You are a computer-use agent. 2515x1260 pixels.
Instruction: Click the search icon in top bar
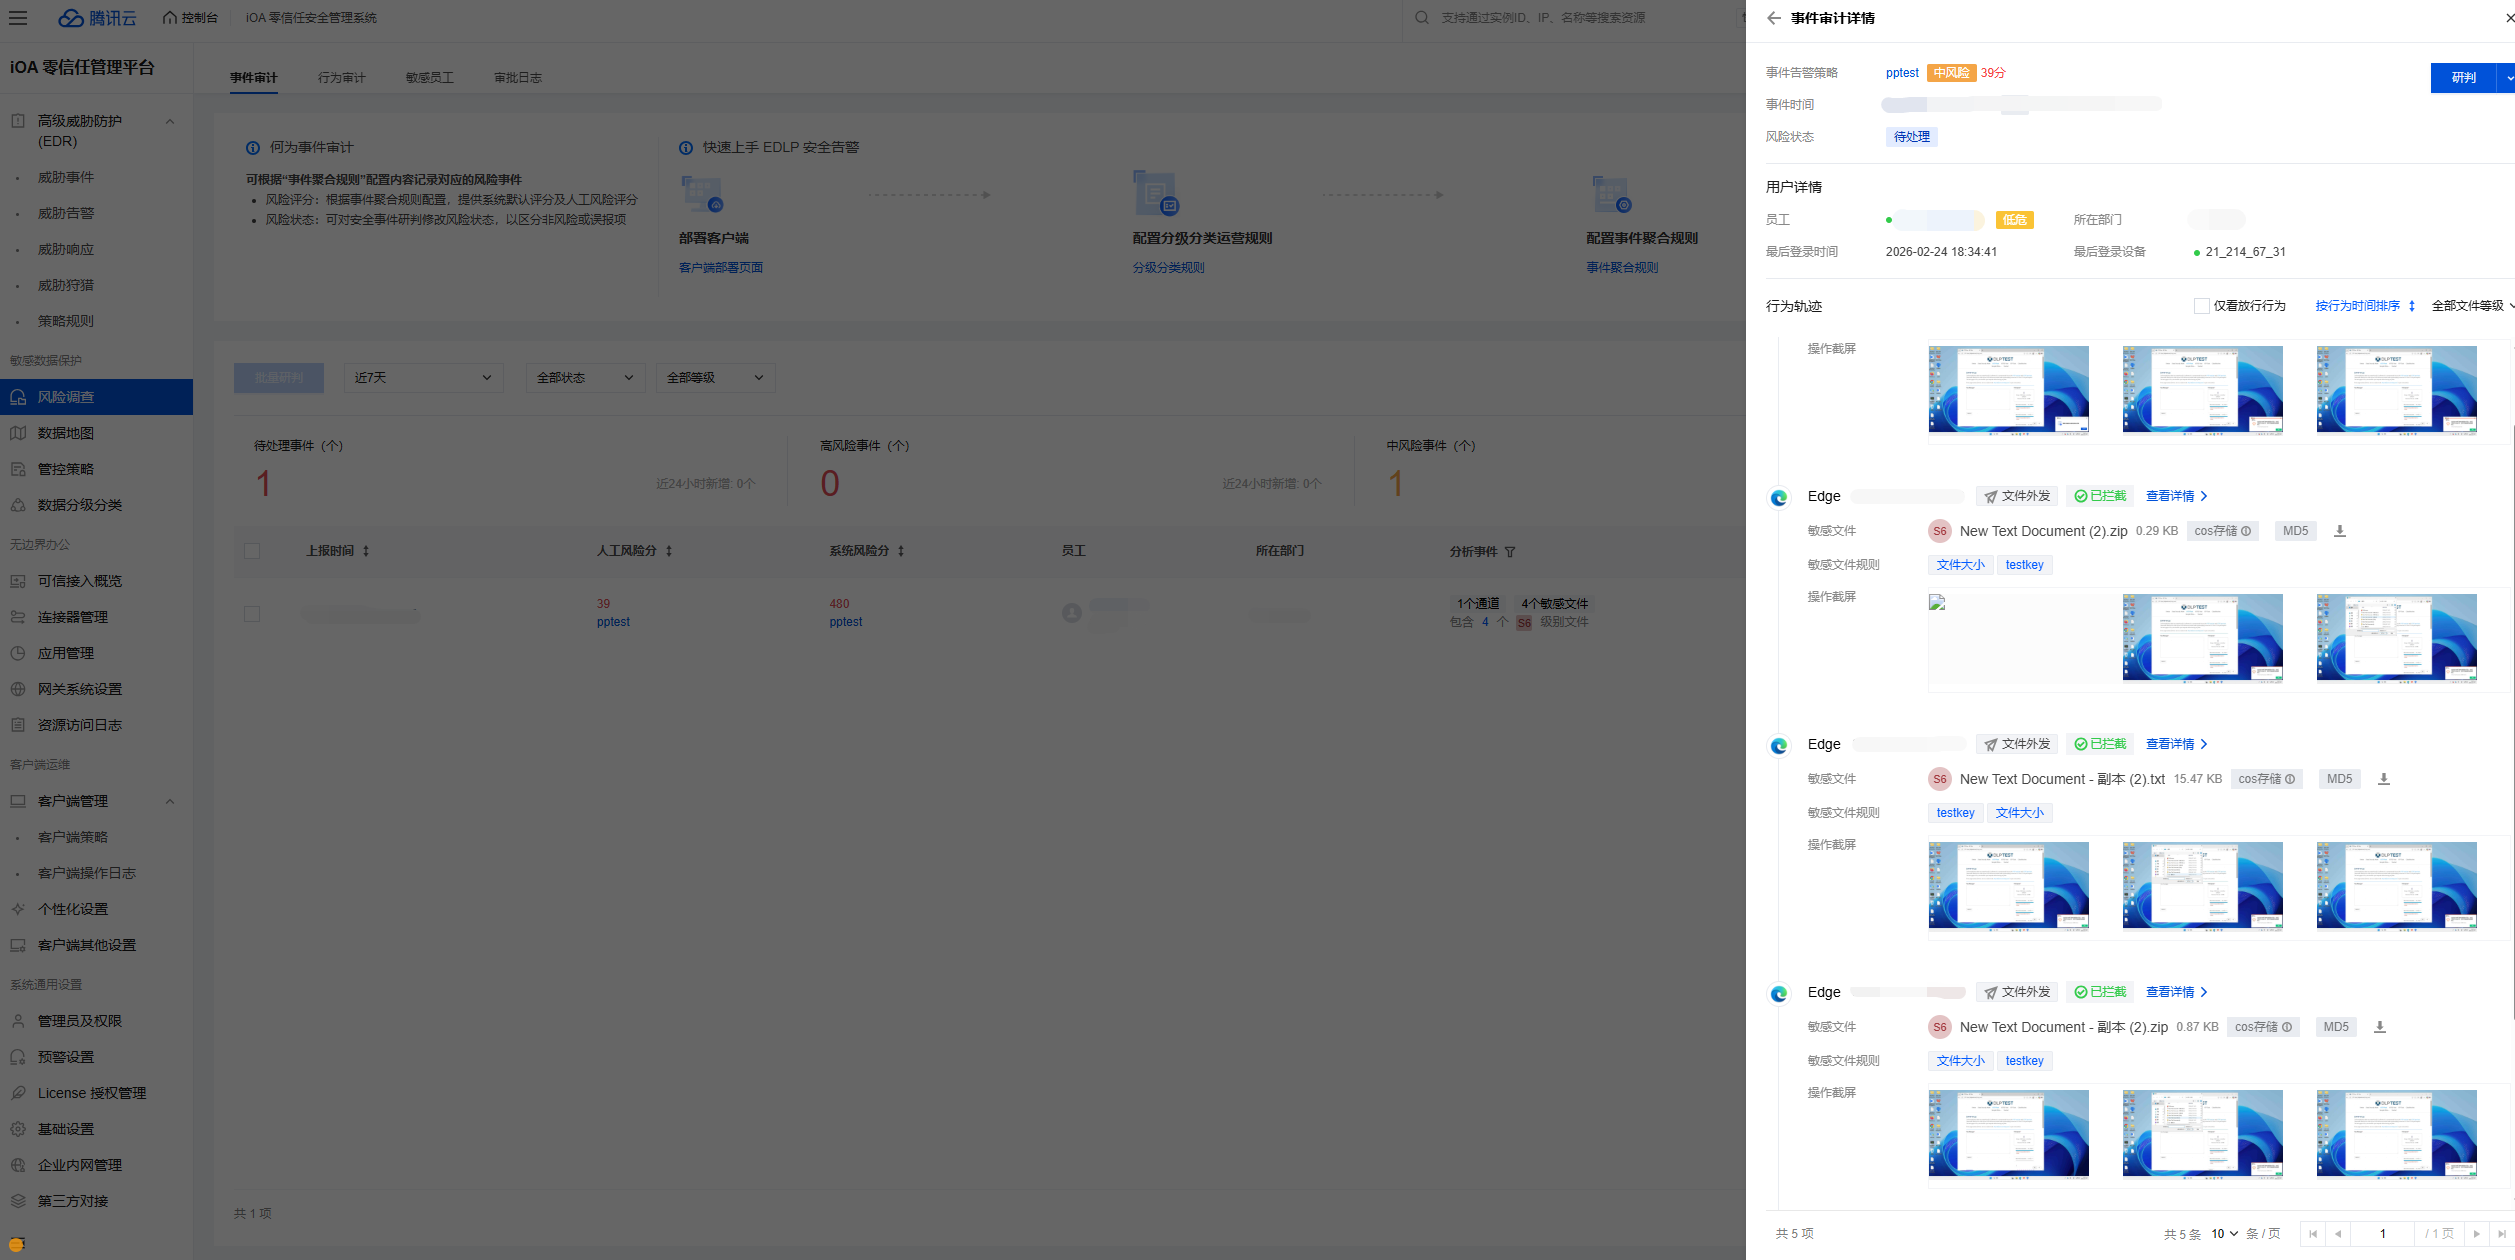(x=1421, y=18)
